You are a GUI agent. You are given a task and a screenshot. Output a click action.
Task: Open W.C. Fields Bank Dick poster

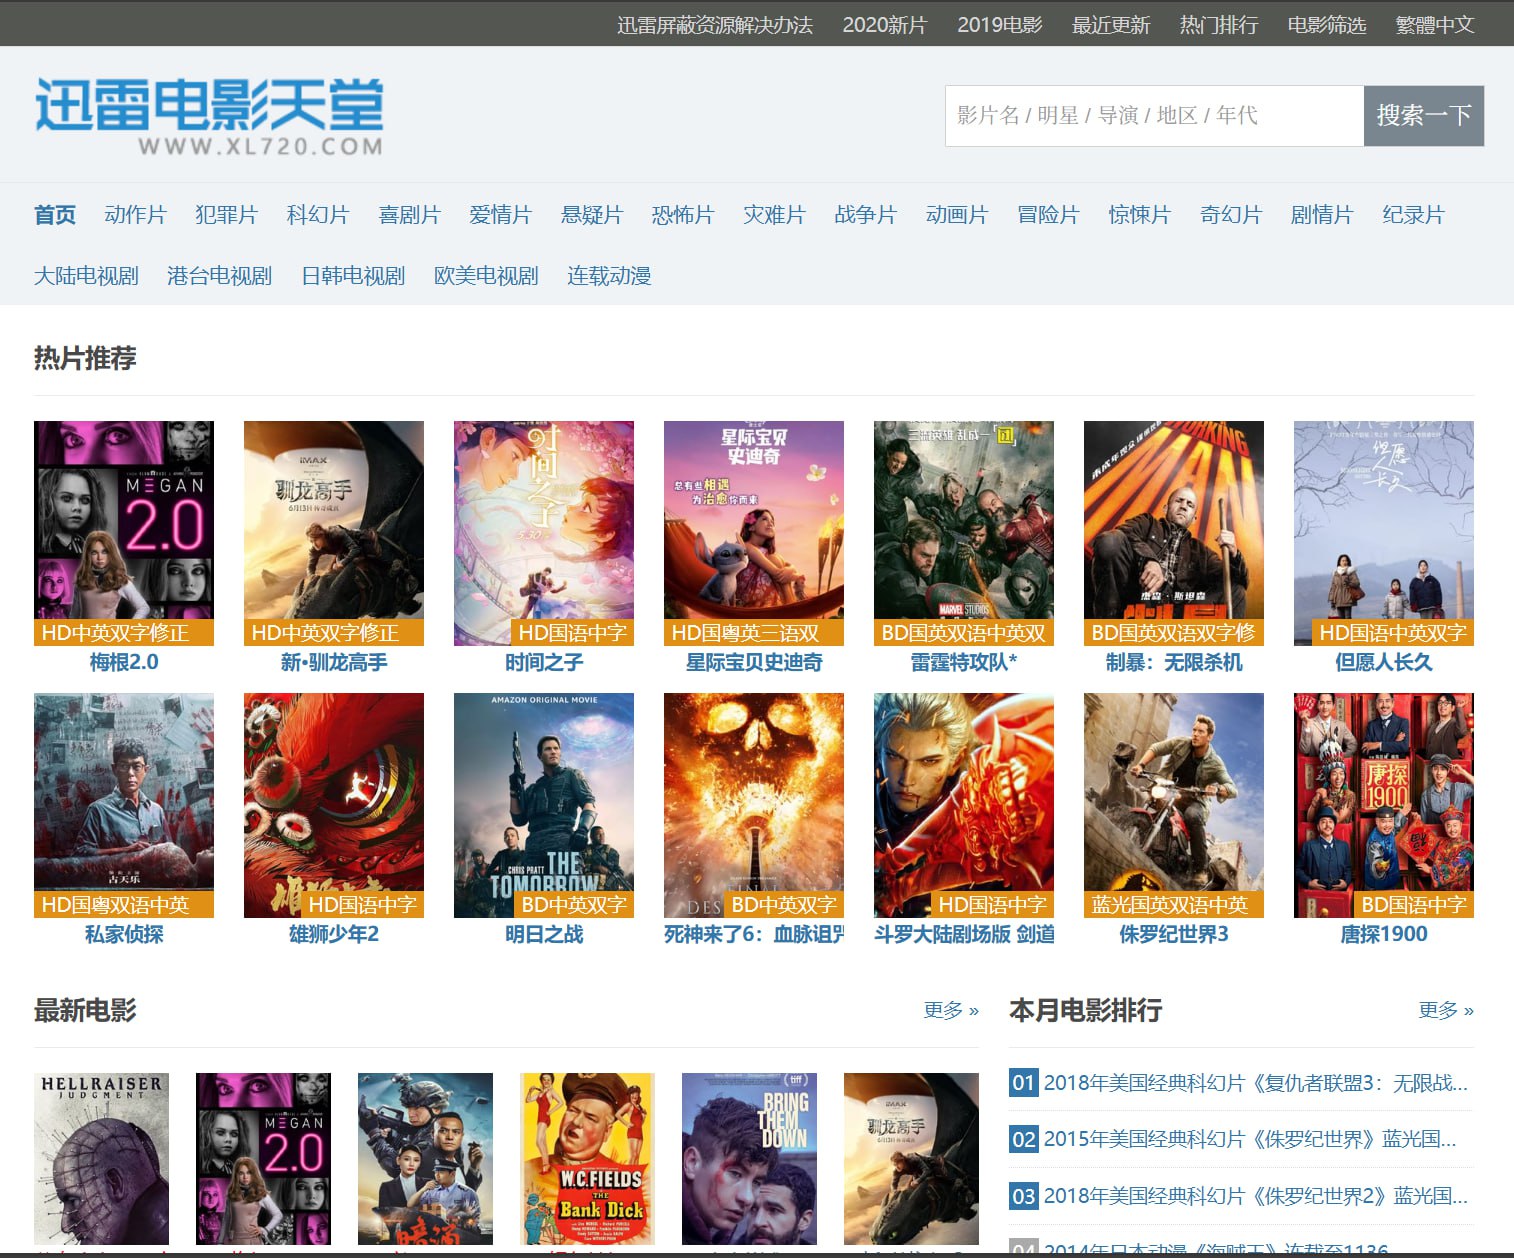587,1159
